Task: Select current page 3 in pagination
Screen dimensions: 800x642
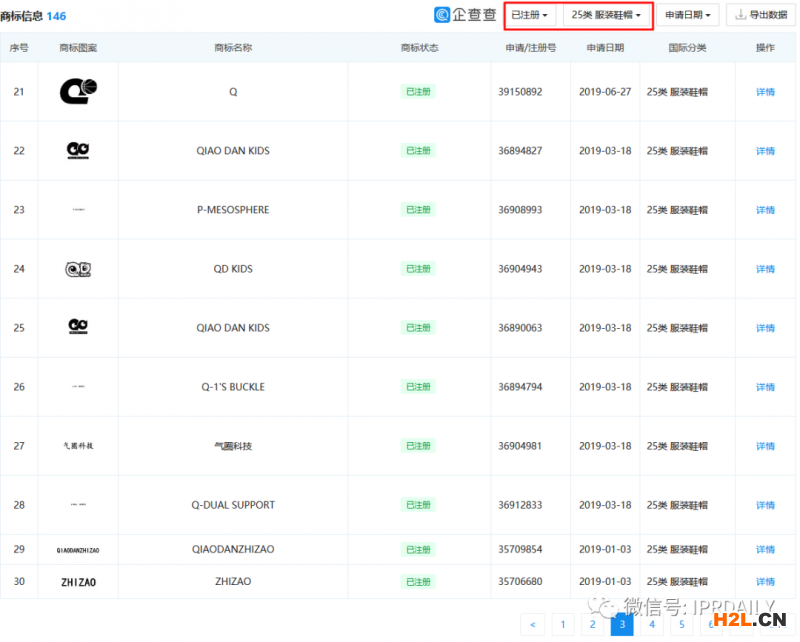Action: point(622,625)
